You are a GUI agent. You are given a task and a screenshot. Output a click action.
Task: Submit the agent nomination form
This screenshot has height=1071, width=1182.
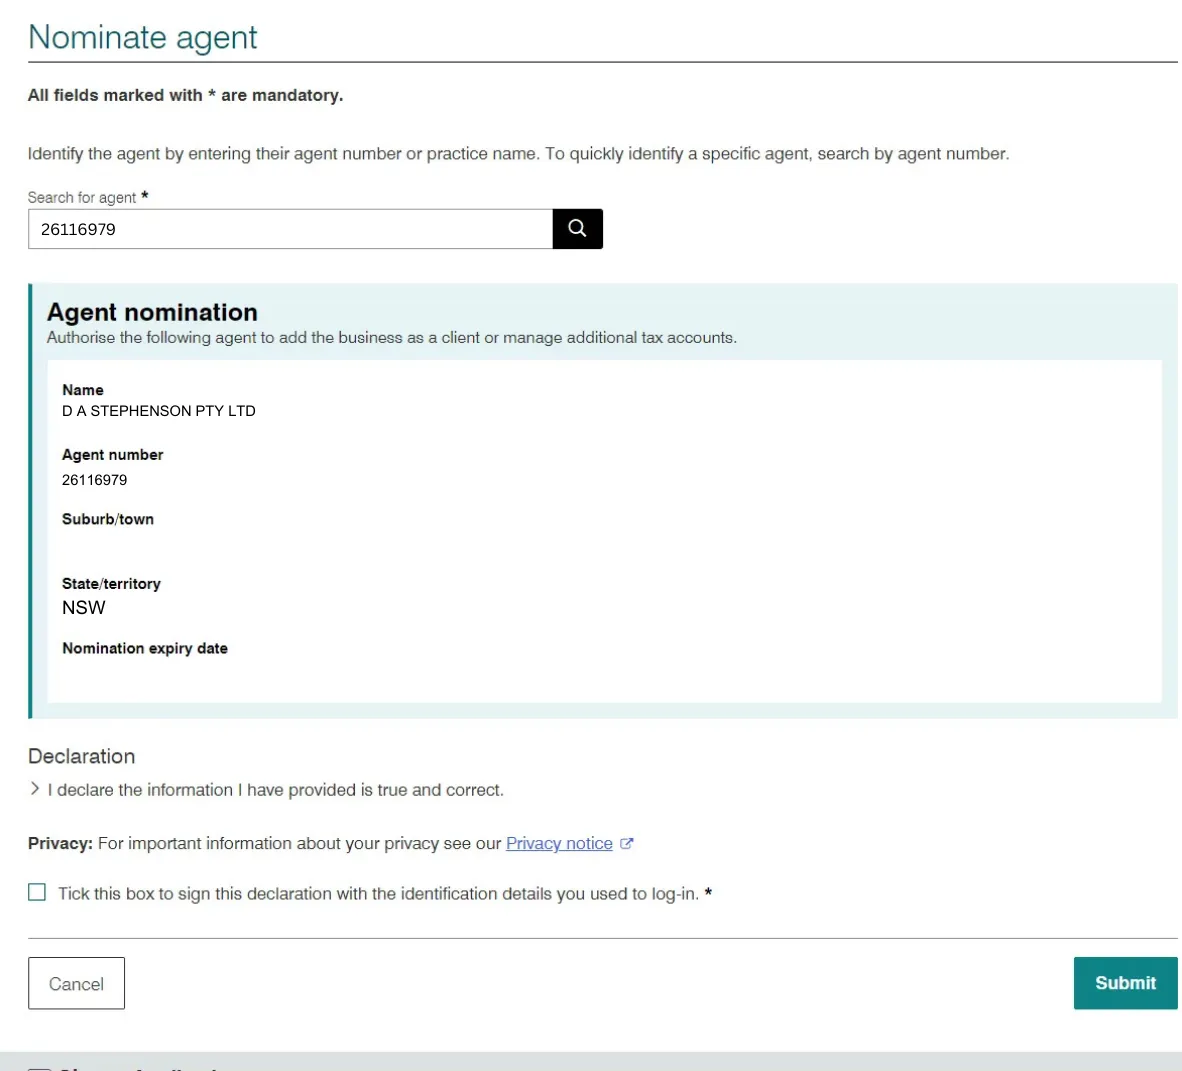(x=1125, y=983)
